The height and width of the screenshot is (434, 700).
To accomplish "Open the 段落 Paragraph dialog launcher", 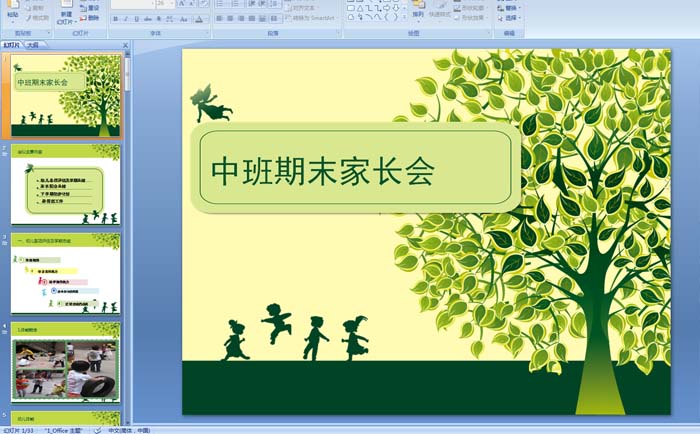I will (x=338, y=33).
